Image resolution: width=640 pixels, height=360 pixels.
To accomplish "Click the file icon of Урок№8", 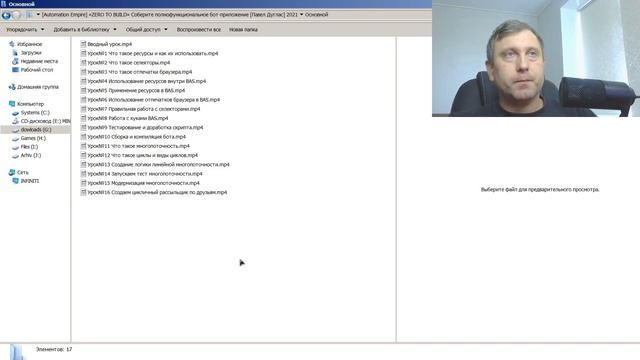I will (x=83, y=118).
